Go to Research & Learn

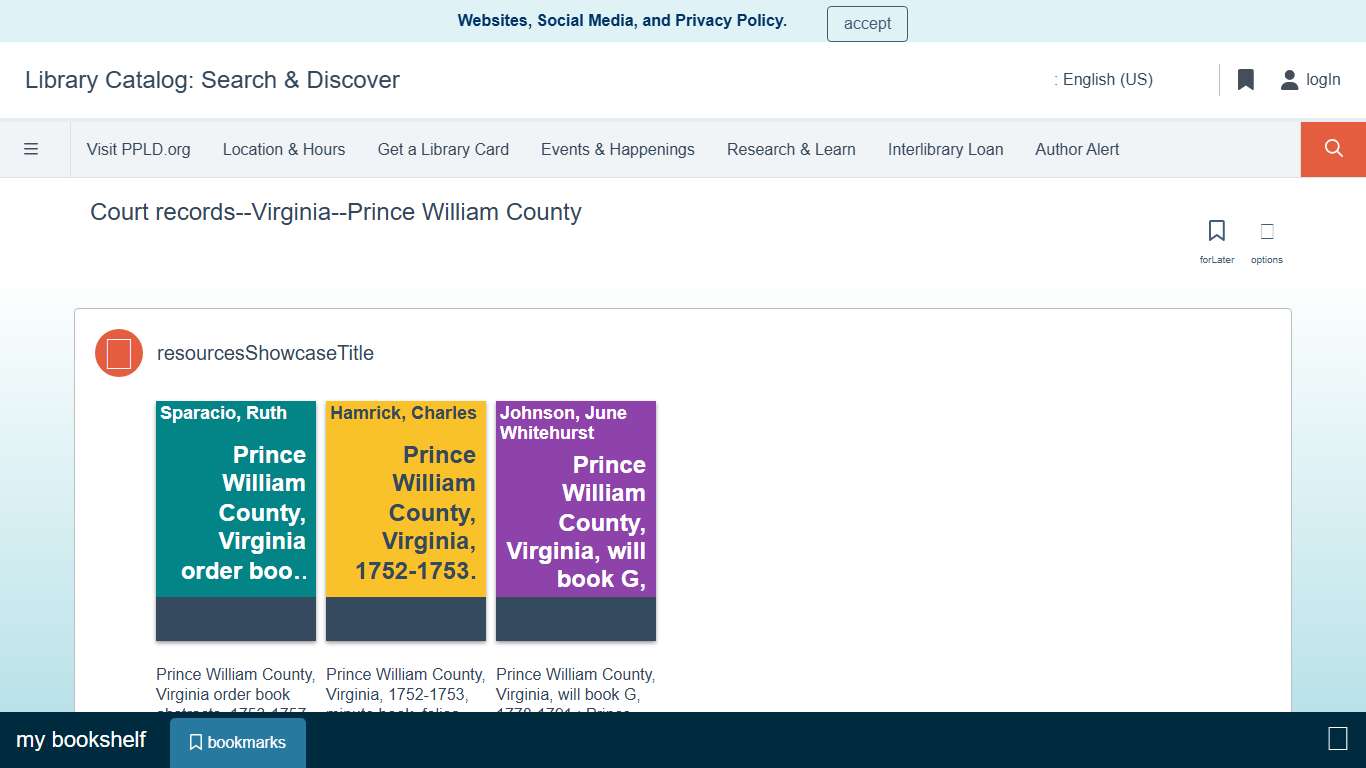click(791, 149)
